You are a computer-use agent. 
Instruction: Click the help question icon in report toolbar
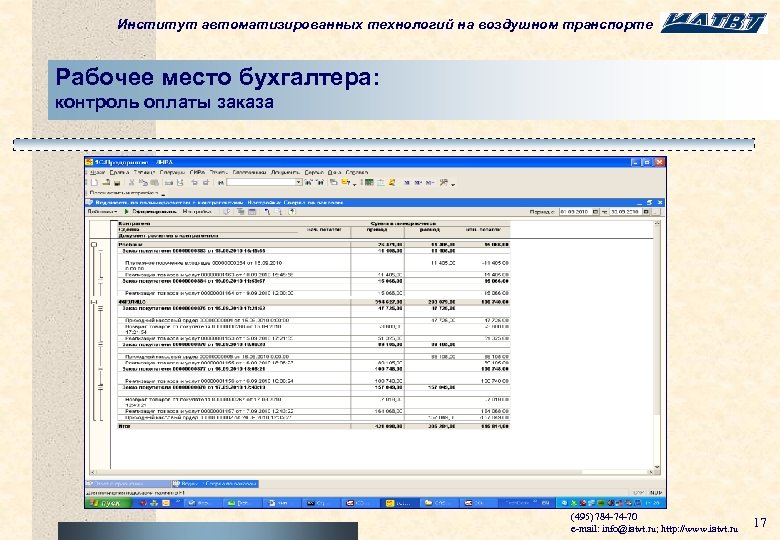[292, 212]
